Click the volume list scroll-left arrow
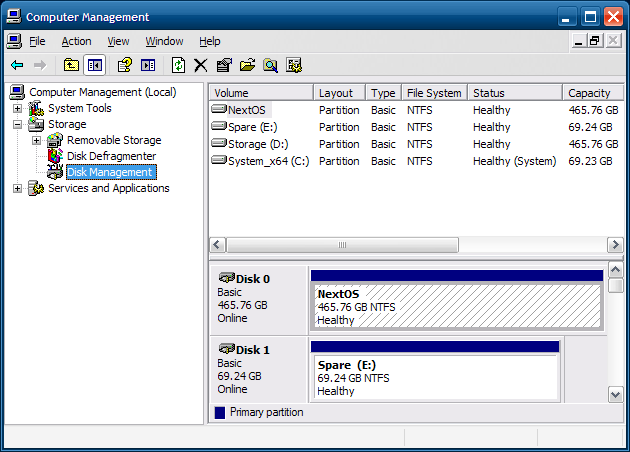 click(217, 245)
